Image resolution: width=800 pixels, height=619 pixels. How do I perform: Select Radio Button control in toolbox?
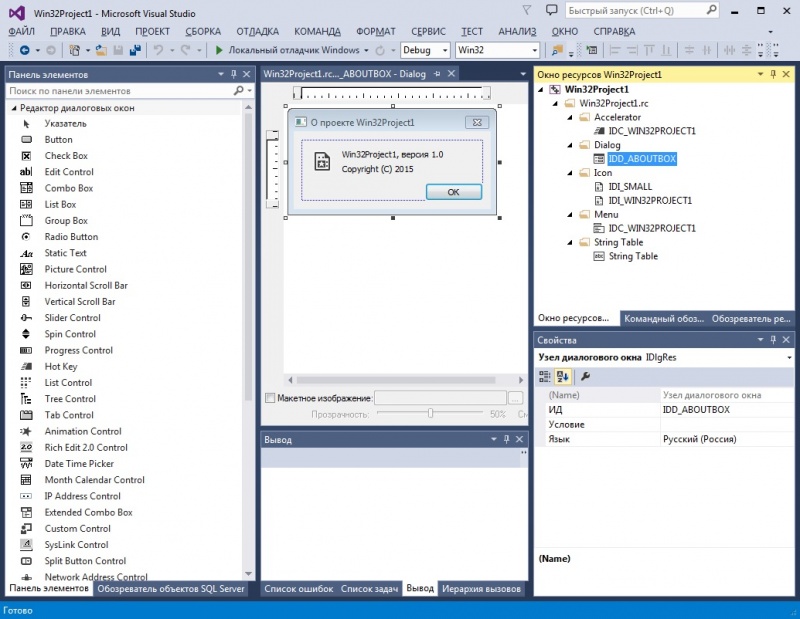coord(71,237)
